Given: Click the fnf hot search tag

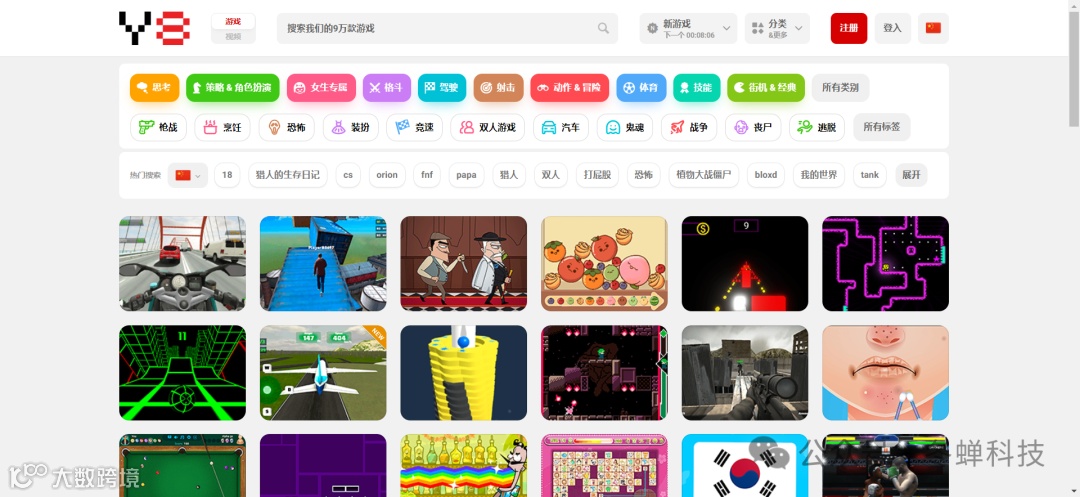Looking at the screenshot, I should tap(427, 176).
